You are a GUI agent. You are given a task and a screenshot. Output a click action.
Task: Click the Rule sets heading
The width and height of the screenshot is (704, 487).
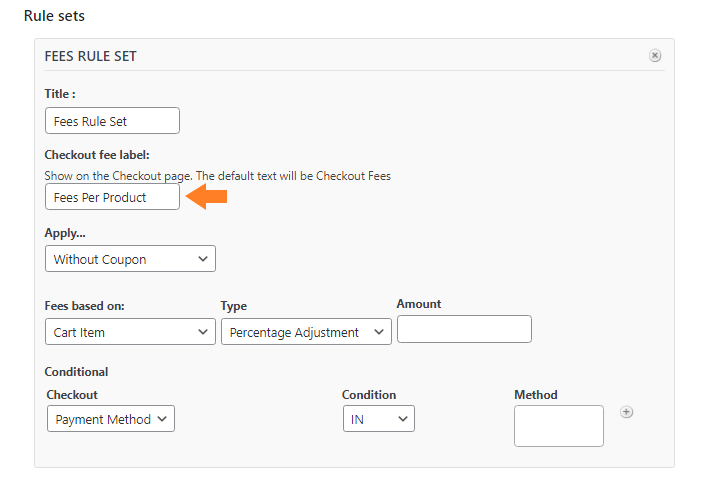coord(54,16)
